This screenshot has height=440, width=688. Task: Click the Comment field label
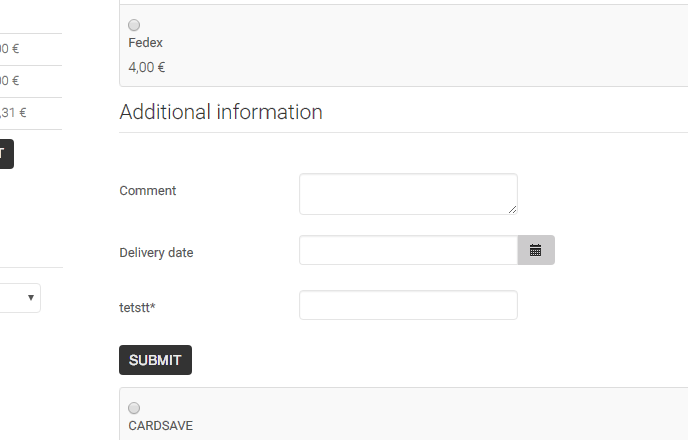click(147, 191)
